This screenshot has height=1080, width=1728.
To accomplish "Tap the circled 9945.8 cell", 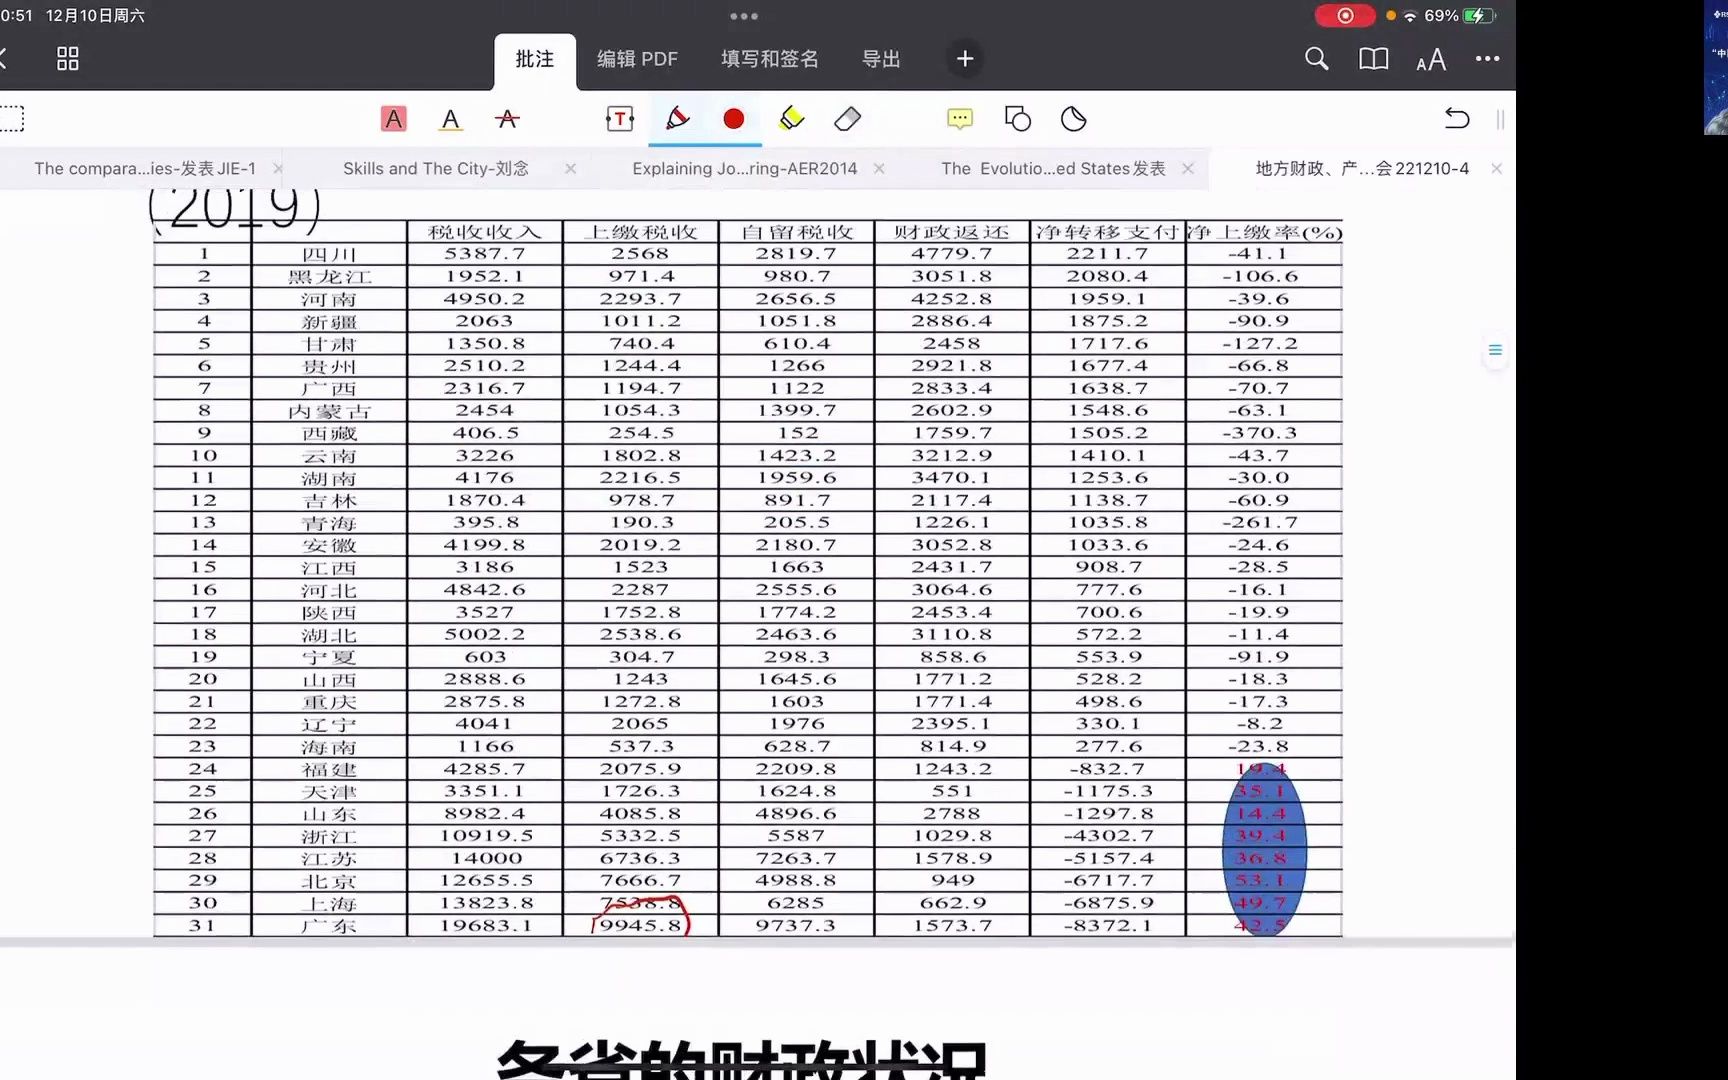I will coord(641,926).
